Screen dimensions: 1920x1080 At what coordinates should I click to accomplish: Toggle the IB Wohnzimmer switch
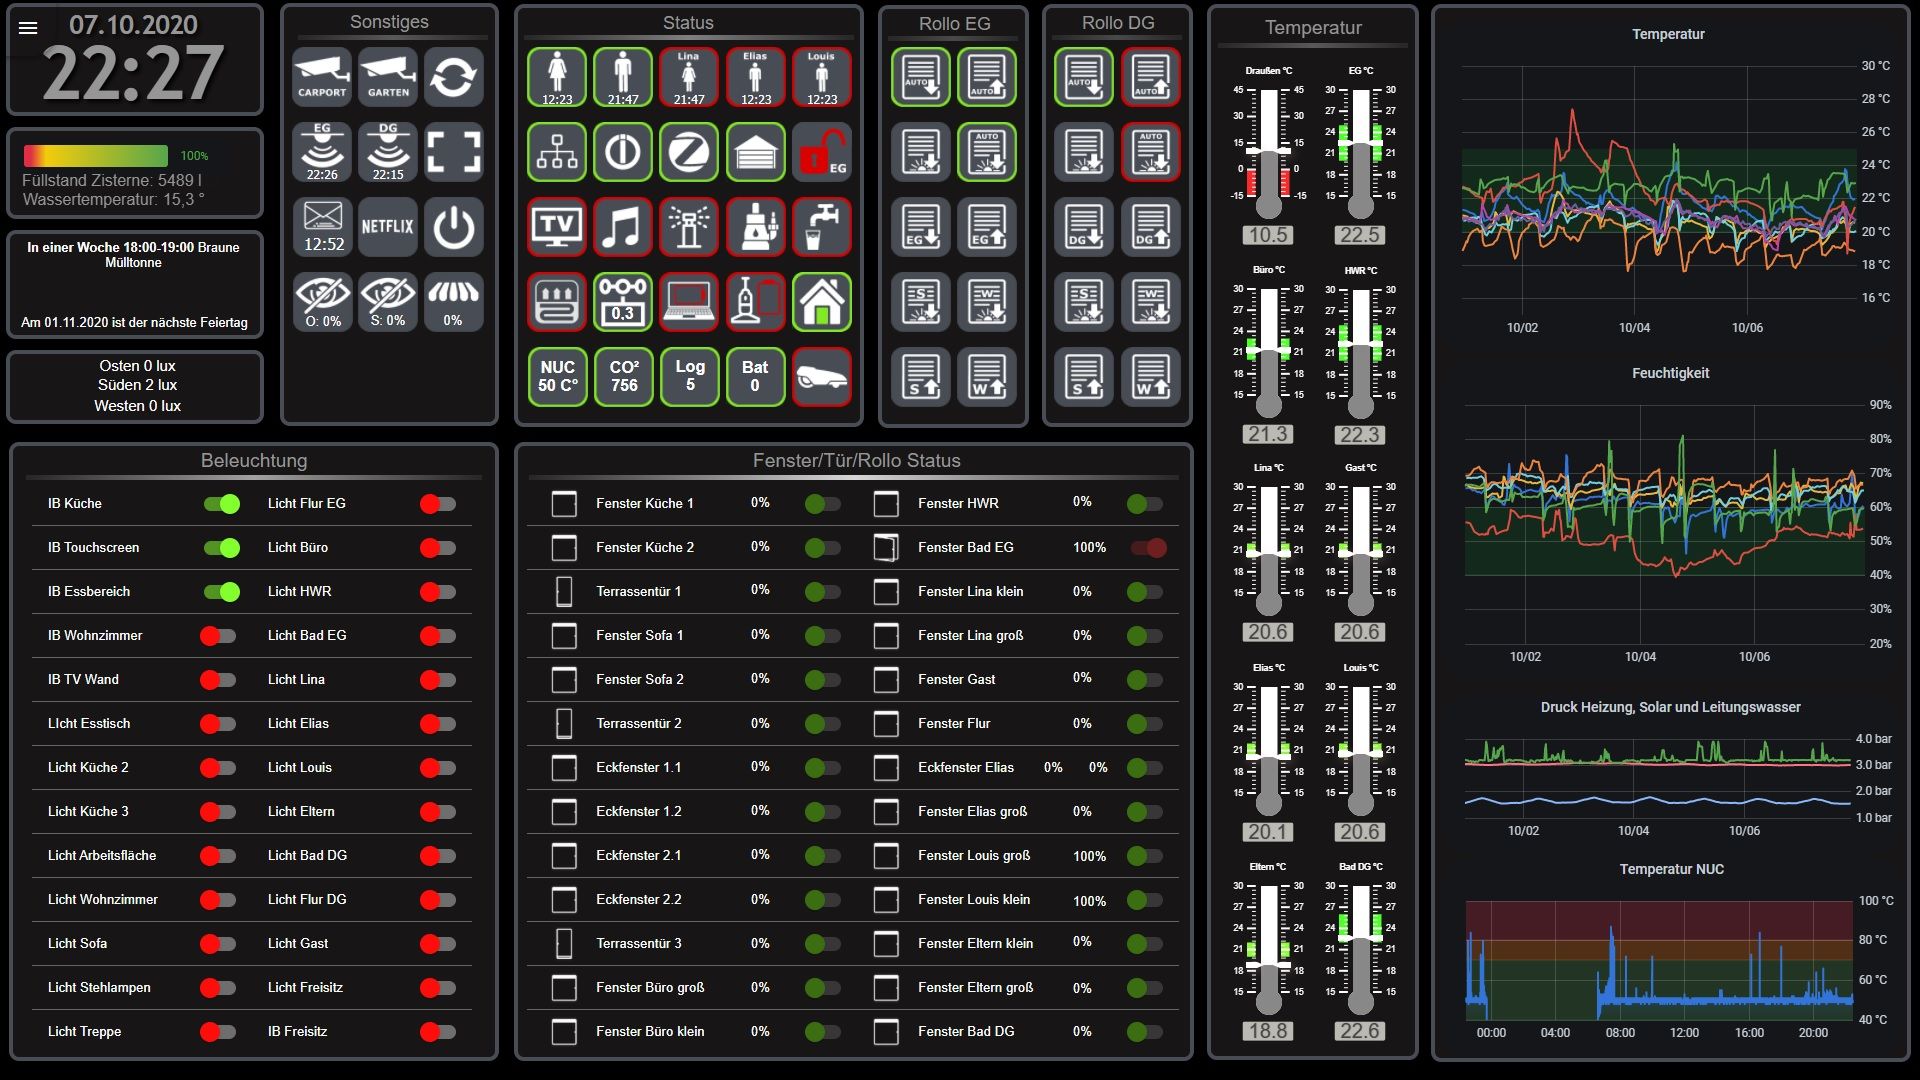[x=218, y=636]
